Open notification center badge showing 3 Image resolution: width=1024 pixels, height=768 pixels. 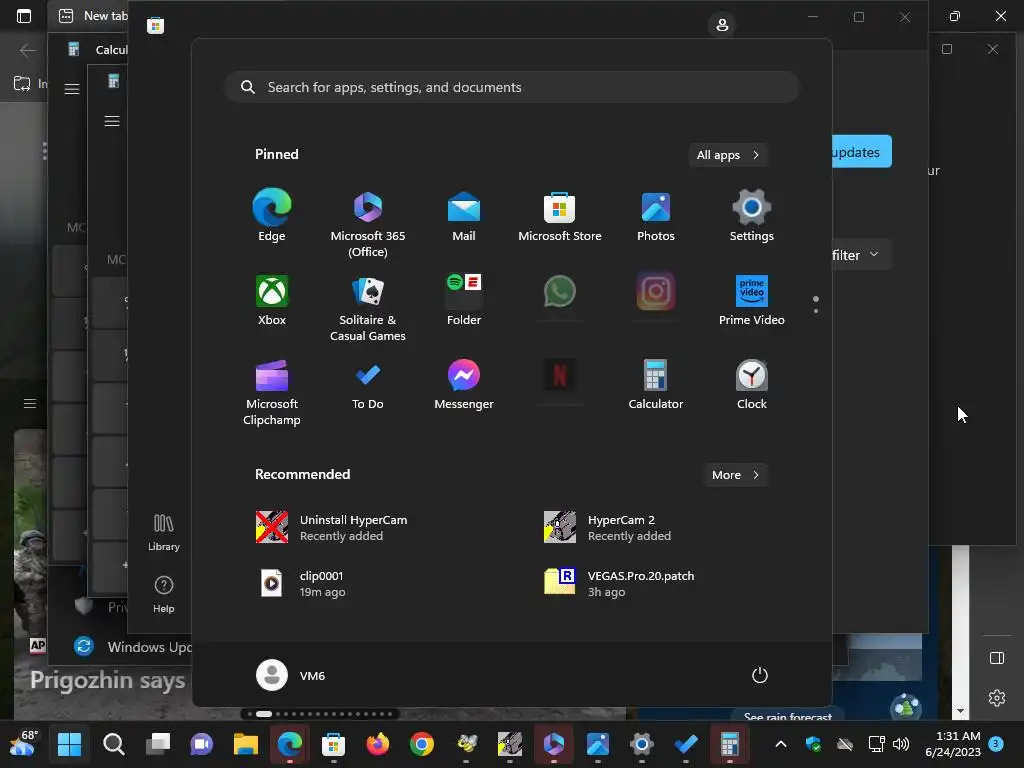pyautogui.click(x=996, y=744)
